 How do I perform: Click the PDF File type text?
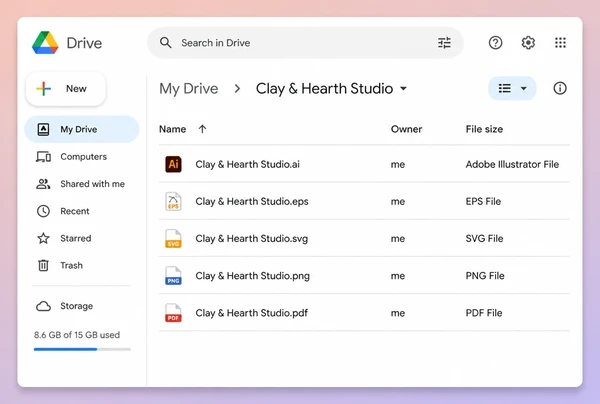point(484,313)
